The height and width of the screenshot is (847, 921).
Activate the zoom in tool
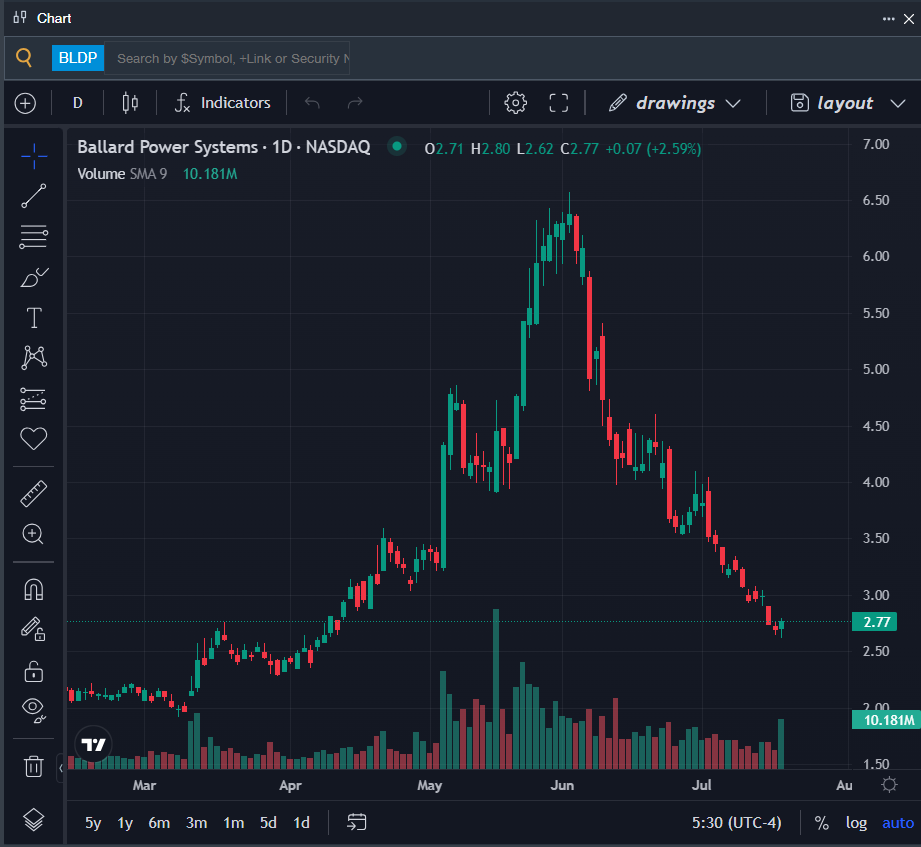click(33, 534)
